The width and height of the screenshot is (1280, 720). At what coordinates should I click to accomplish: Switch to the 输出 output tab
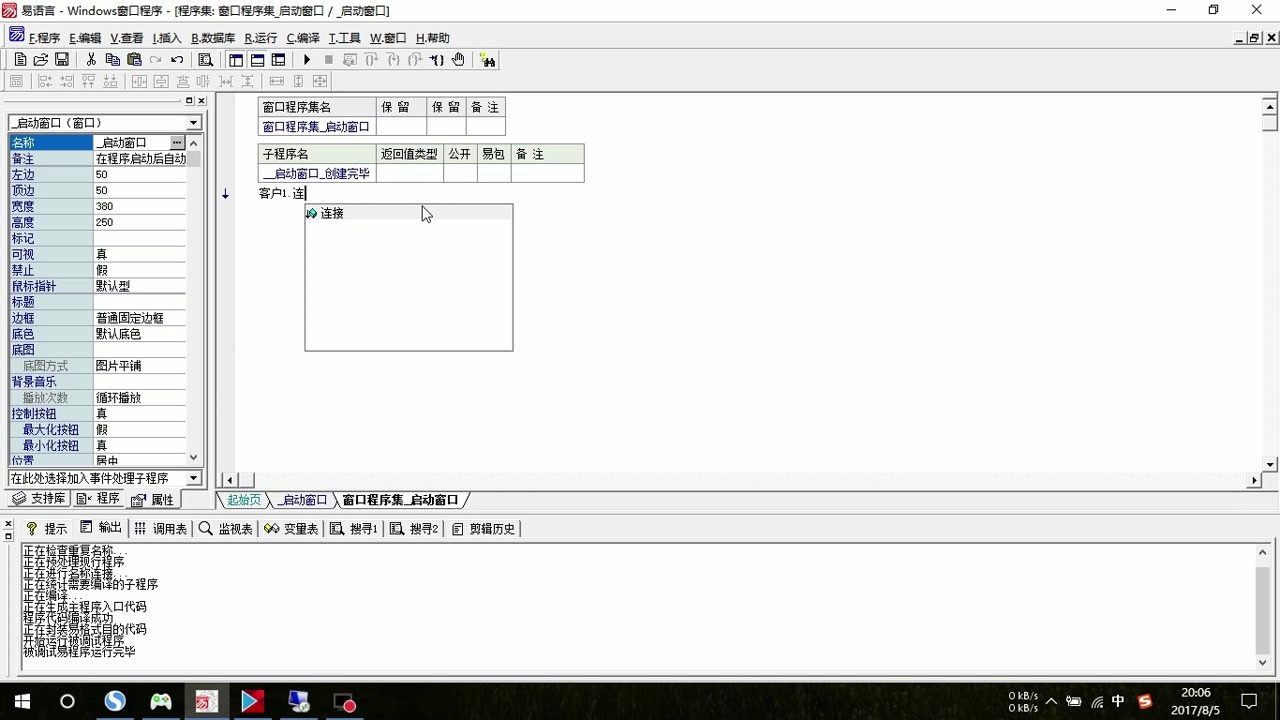(x=101, y=528)
